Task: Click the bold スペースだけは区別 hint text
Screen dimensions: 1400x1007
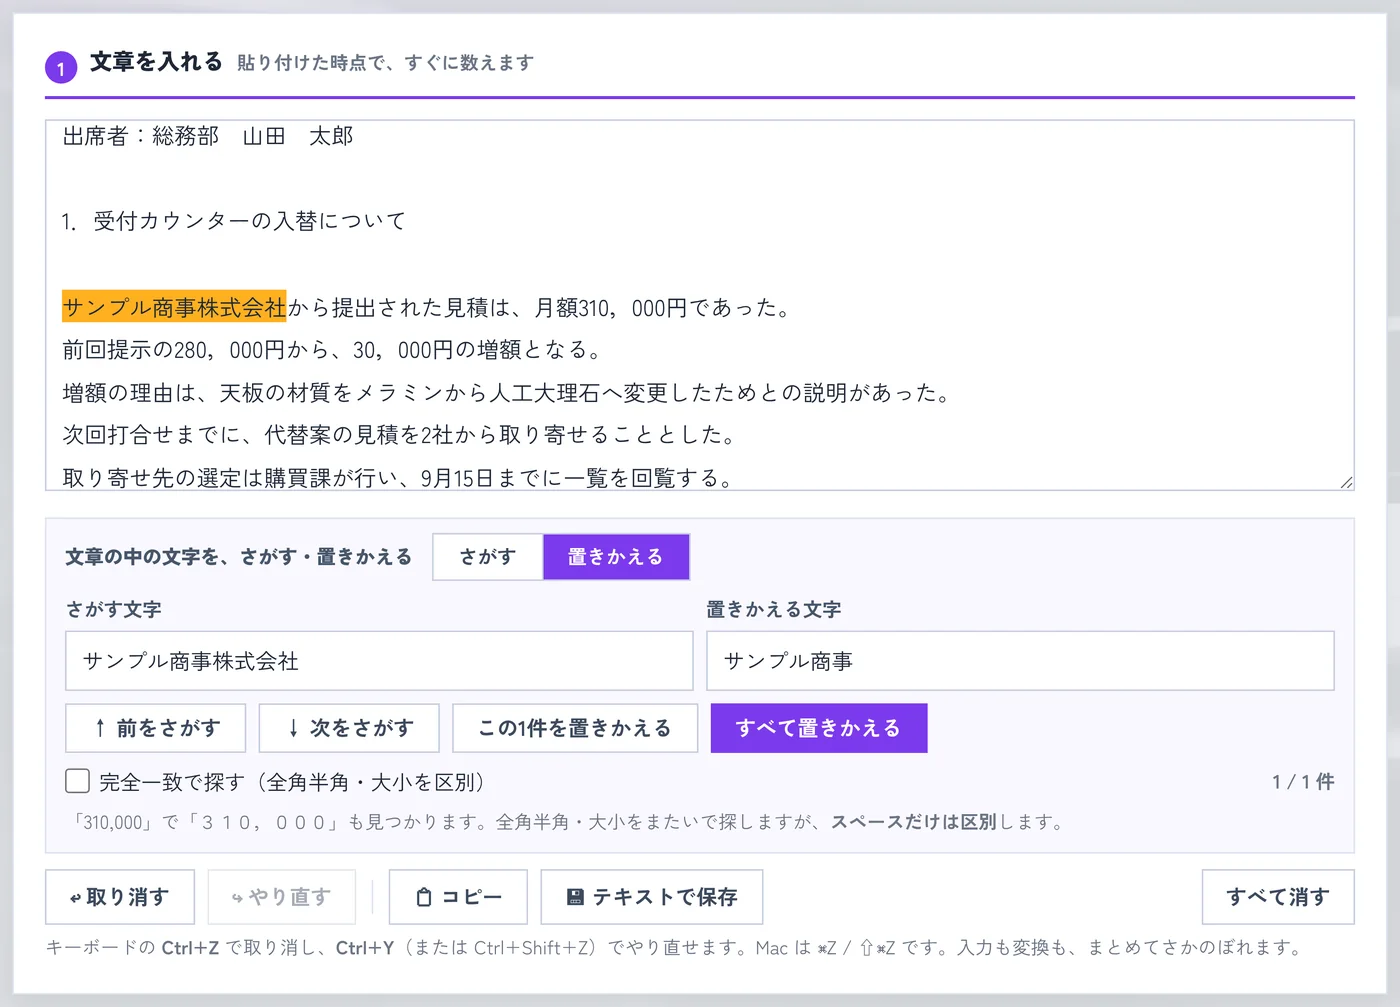Action: pyautogui.click(x=914, y=822)
